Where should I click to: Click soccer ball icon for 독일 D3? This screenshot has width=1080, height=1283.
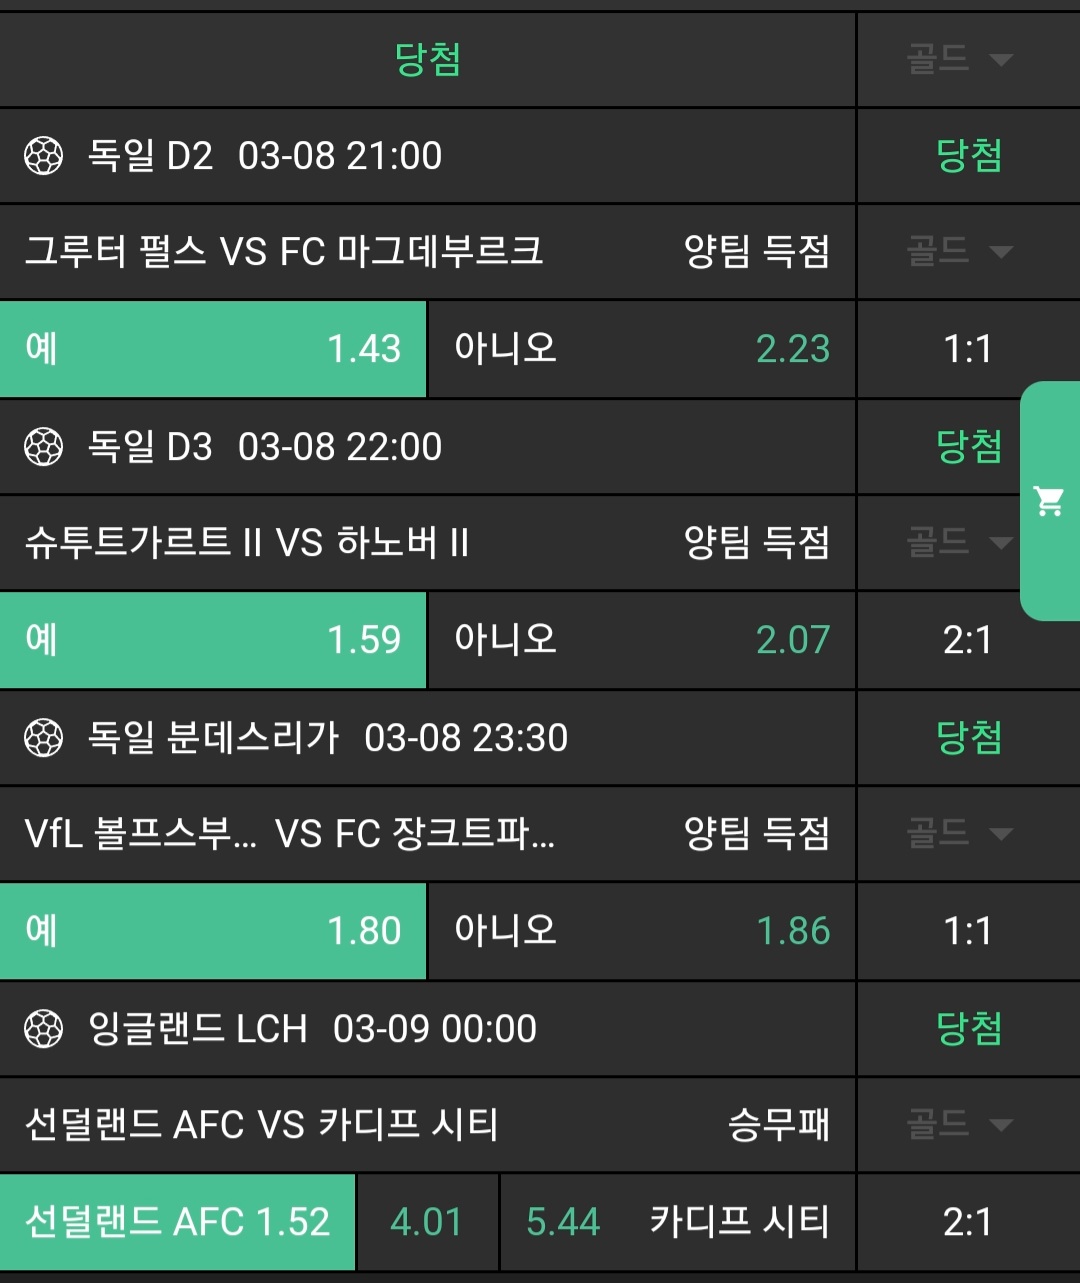[43, 447]
